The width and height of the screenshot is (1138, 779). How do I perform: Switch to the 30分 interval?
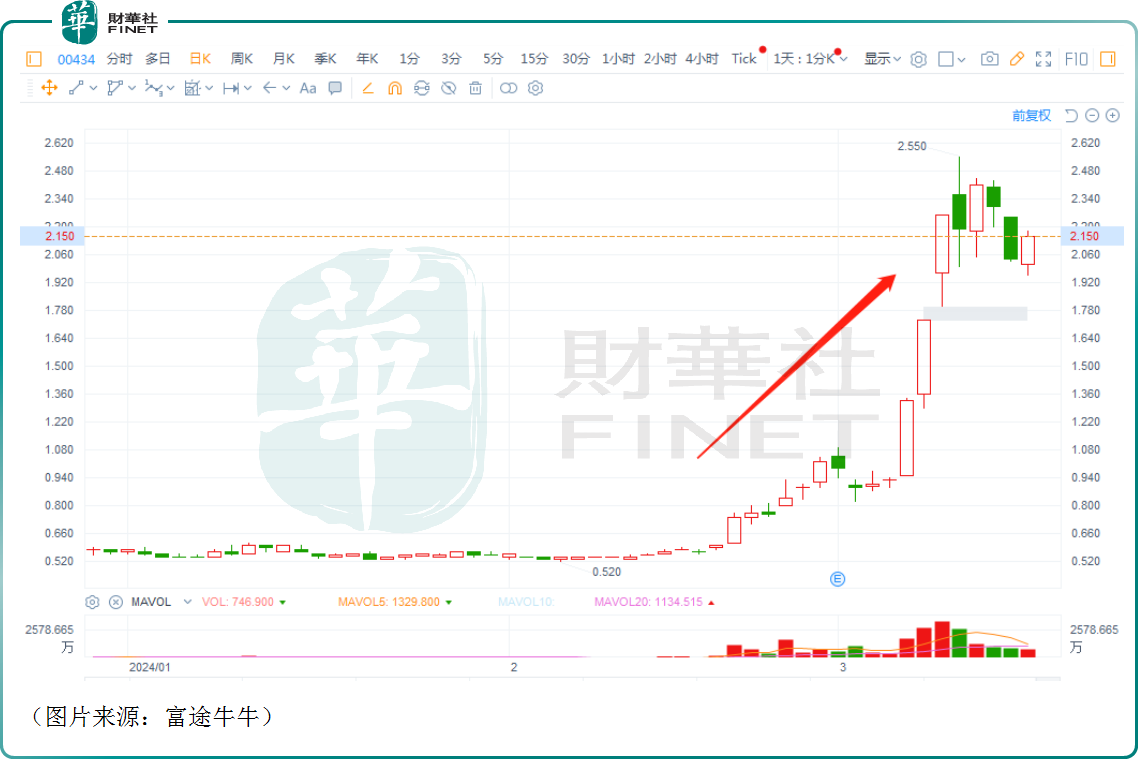point(576,59)
